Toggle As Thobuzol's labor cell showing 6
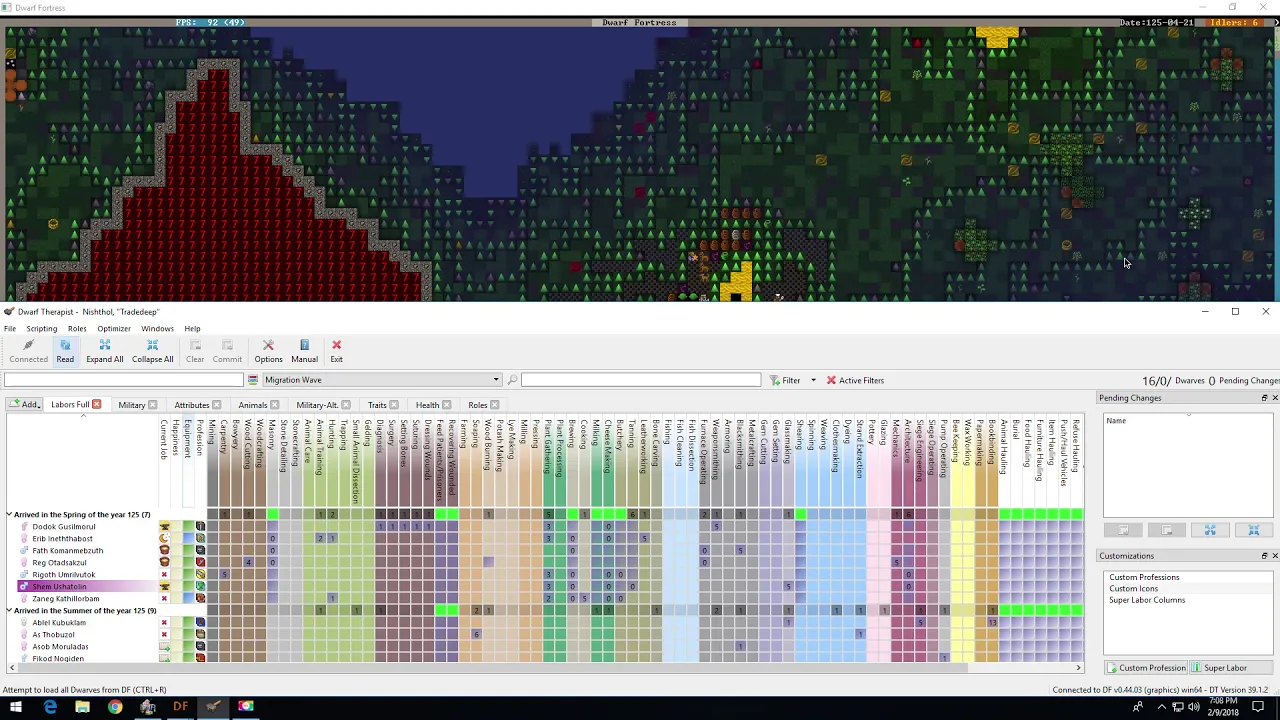Image resolution: width=1280 pixels, height=720 pixels. click(476, 635)
